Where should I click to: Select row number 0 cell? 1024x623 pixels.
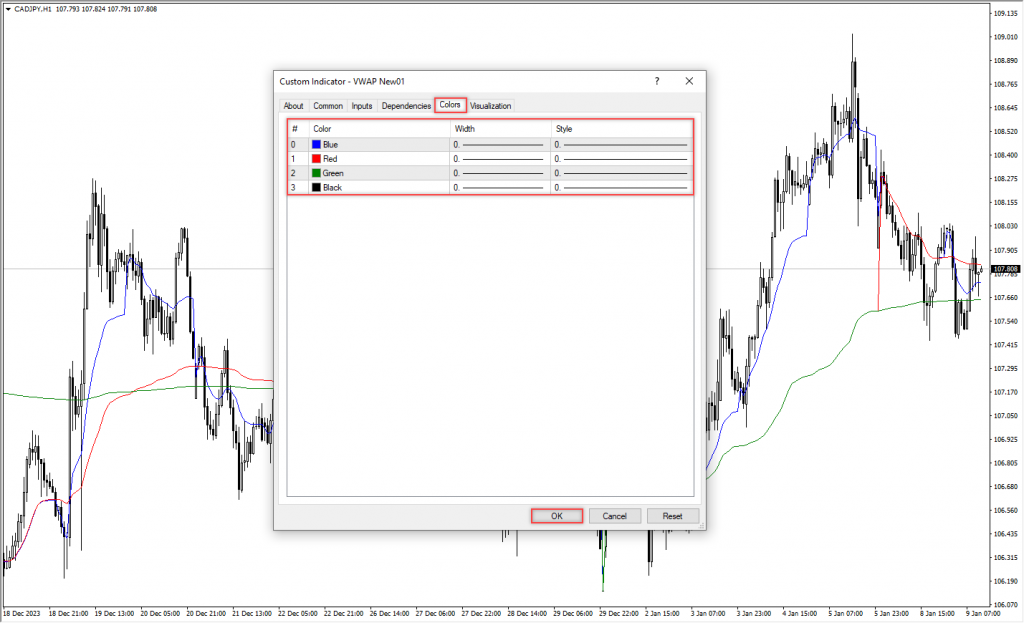click(298, 144)
